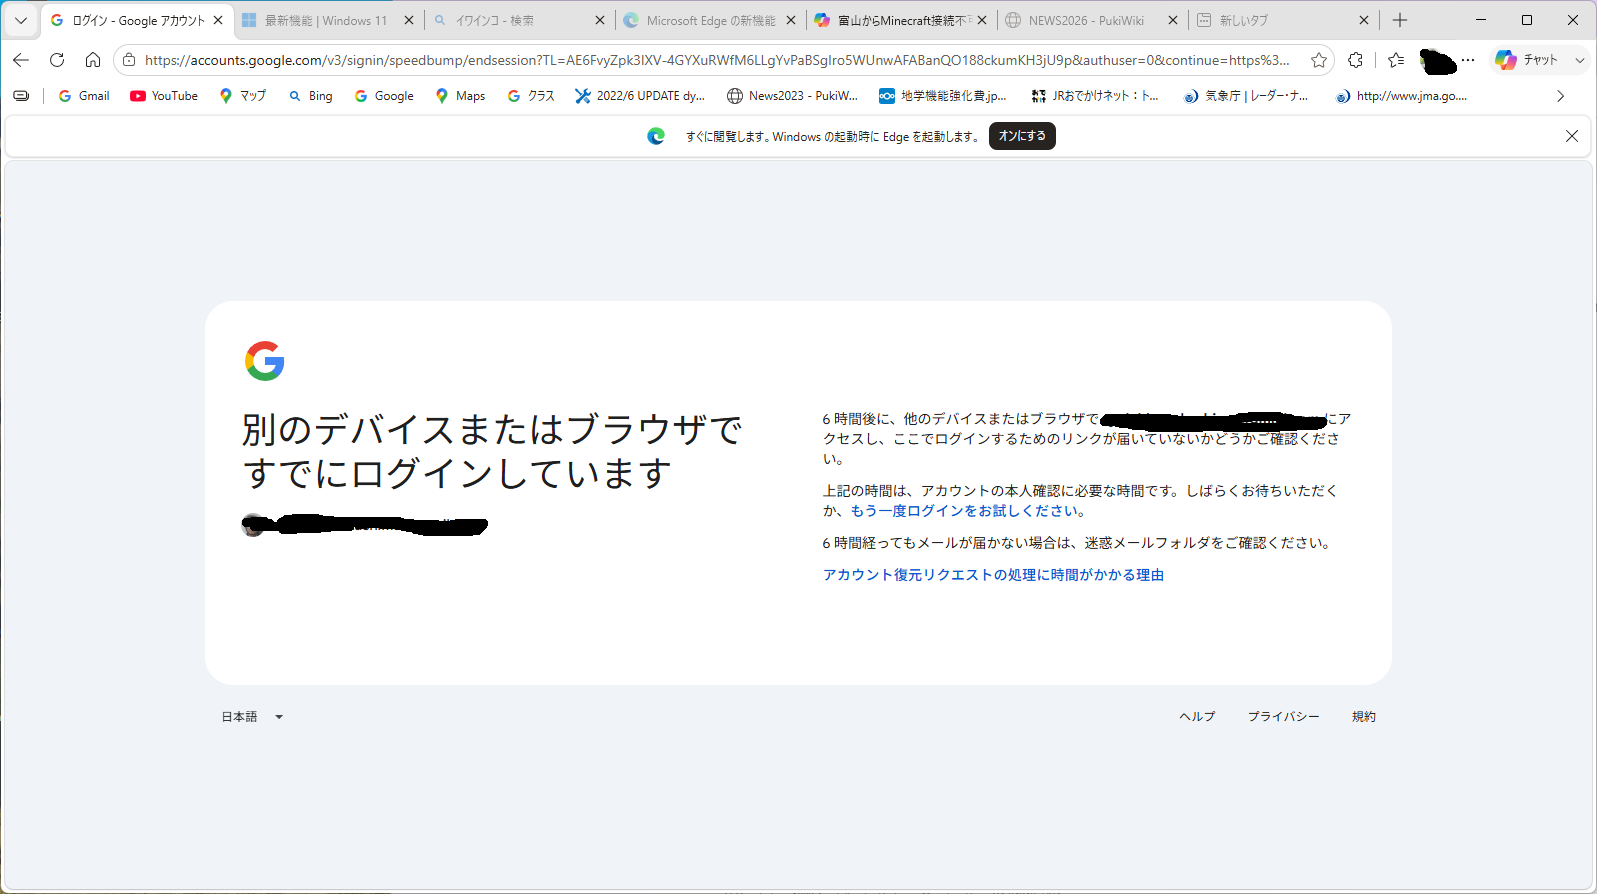Open the 地学機能強化 bookmark

(943, 96)
